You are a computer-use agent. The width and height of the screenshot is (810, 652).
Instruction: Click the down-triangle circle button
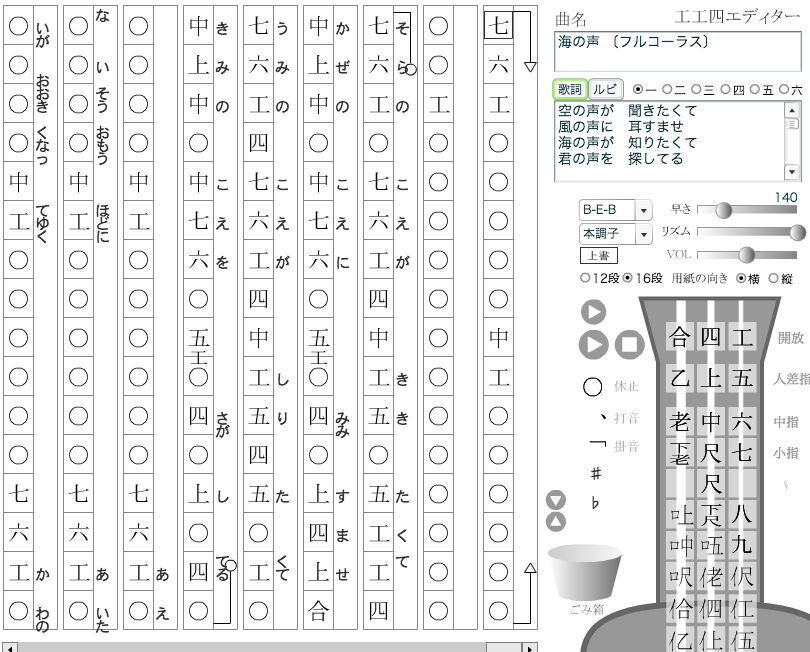[x=555, y=500]
